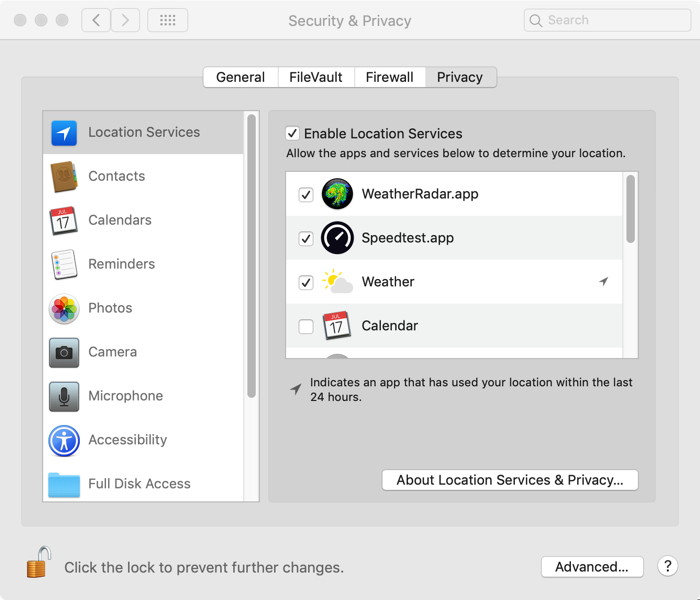700x600 pixels.
Task: Select Location Services in the sidebar
Action: click(x=143, y=132)
